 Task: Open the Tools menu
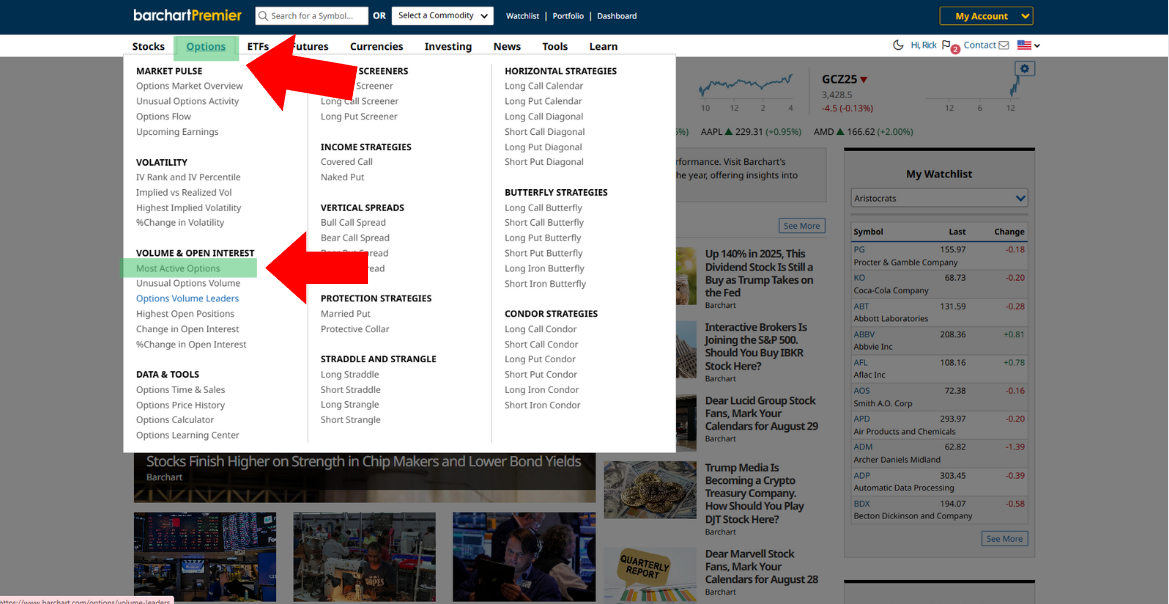(x=555, y=46)
